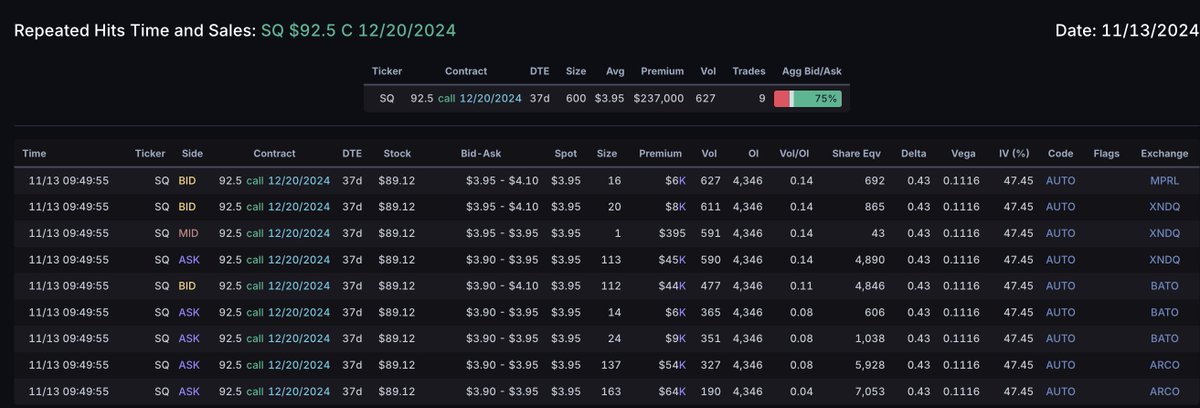Screen dimensions: 1200x408
Task: Click the volume 190 cell
Action: pos(712,391)
